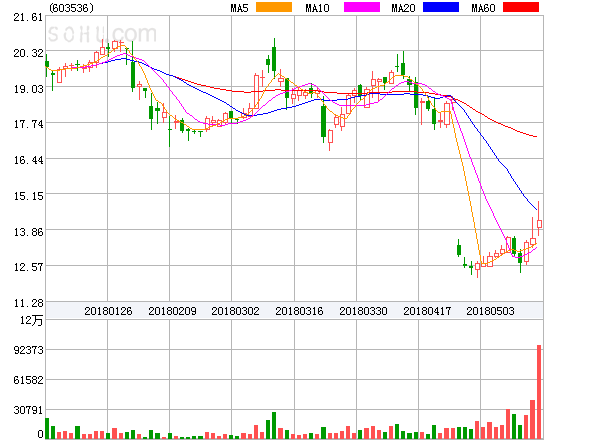
Task: Click the 17.74 price axis label
Action: pyautogui.click(x=28, y=124)
